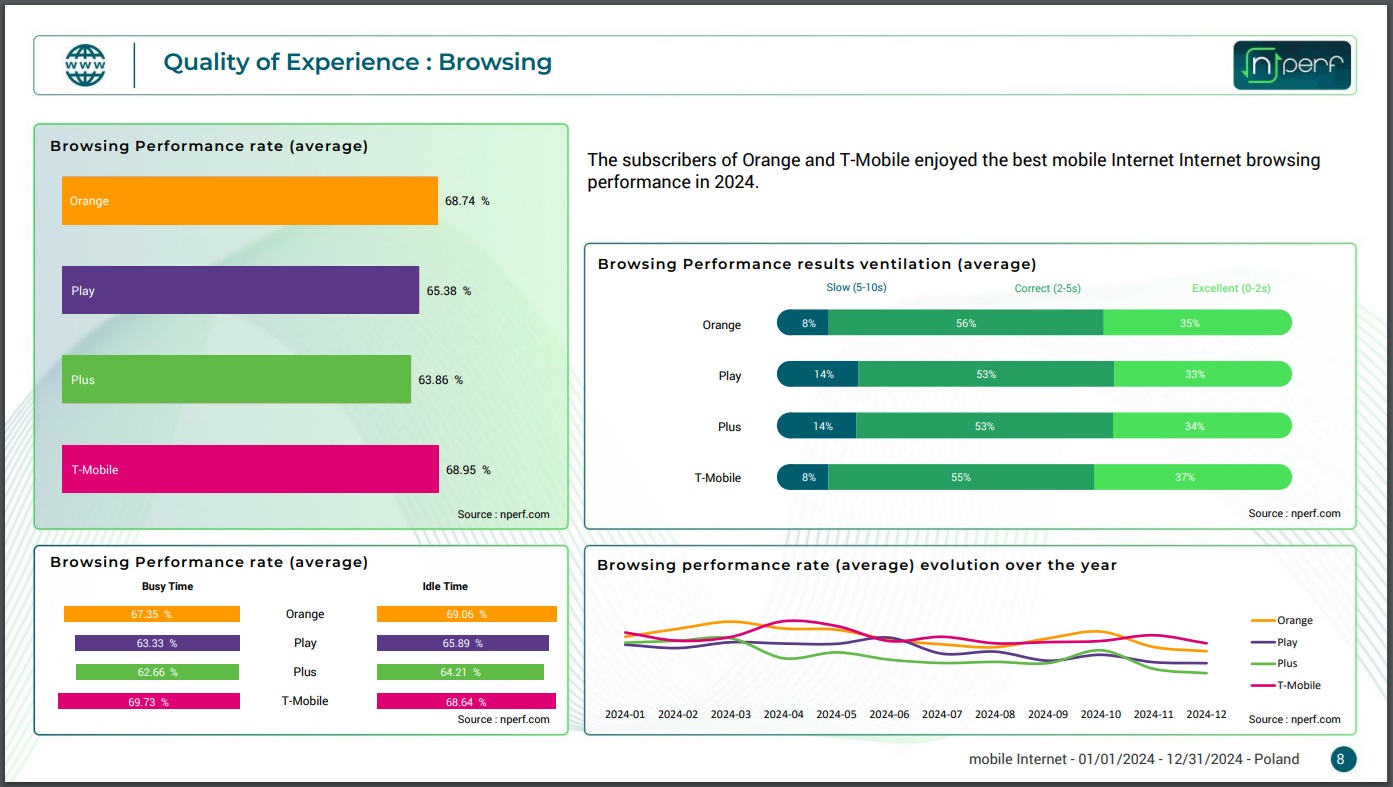Click Orange busy time bar 67.35 %
Screen dimensions: 1393x787
click(152, 614)
